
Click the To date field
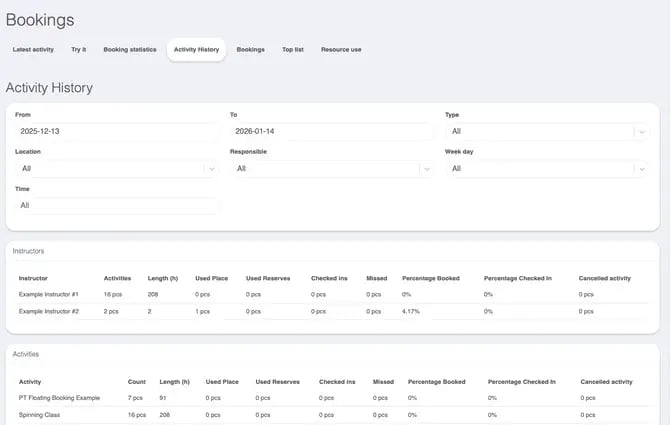331,131
